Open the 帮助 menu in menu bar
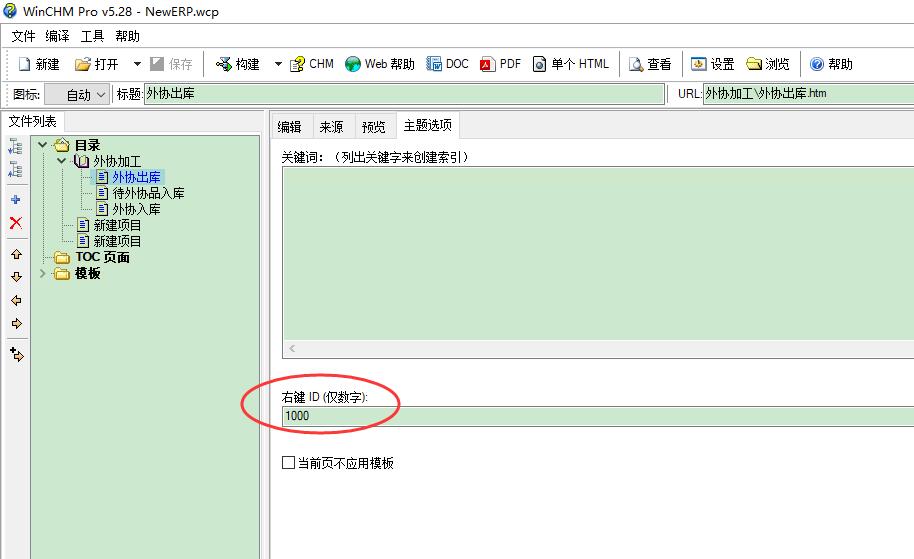Image resolution: width=914 pixels, height=559 pixels. coord(127,36)
